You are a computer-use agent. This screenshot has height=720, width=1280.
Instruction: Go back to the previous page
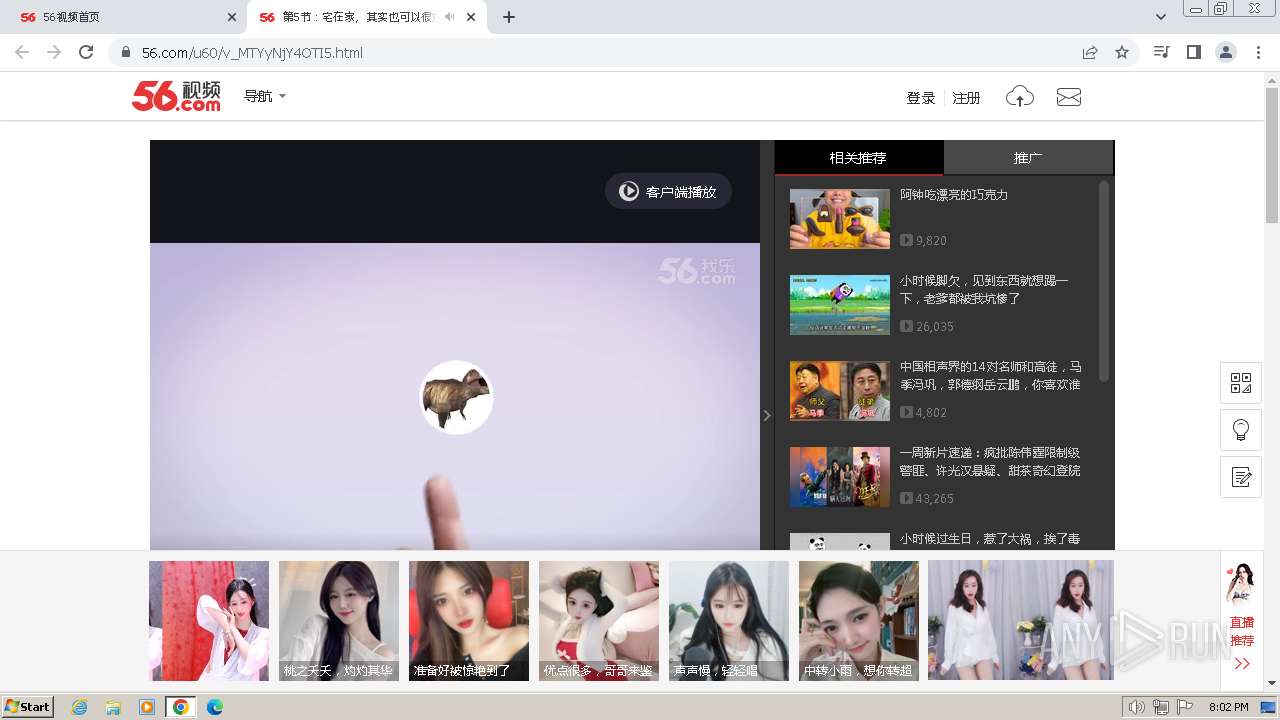[x=22, y=52]
